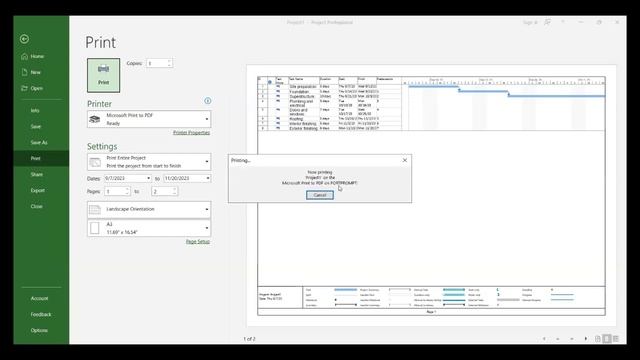This screenshot has height=360, width=640.
Task: Open Account settings
Action: pos(41,298)
